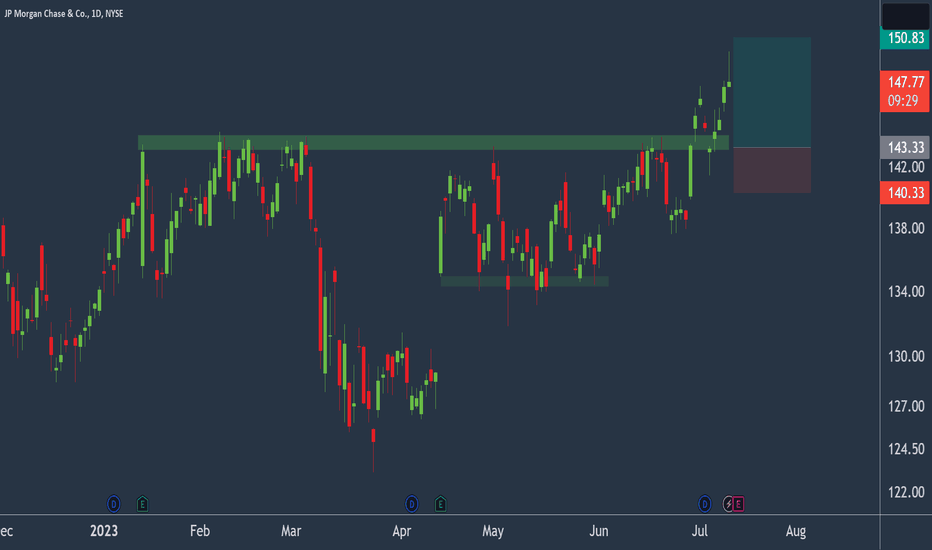Click the Aug label on time axis
Image resolution: width=932 pixels, height=550 pixels.
(x=796, y=531)
